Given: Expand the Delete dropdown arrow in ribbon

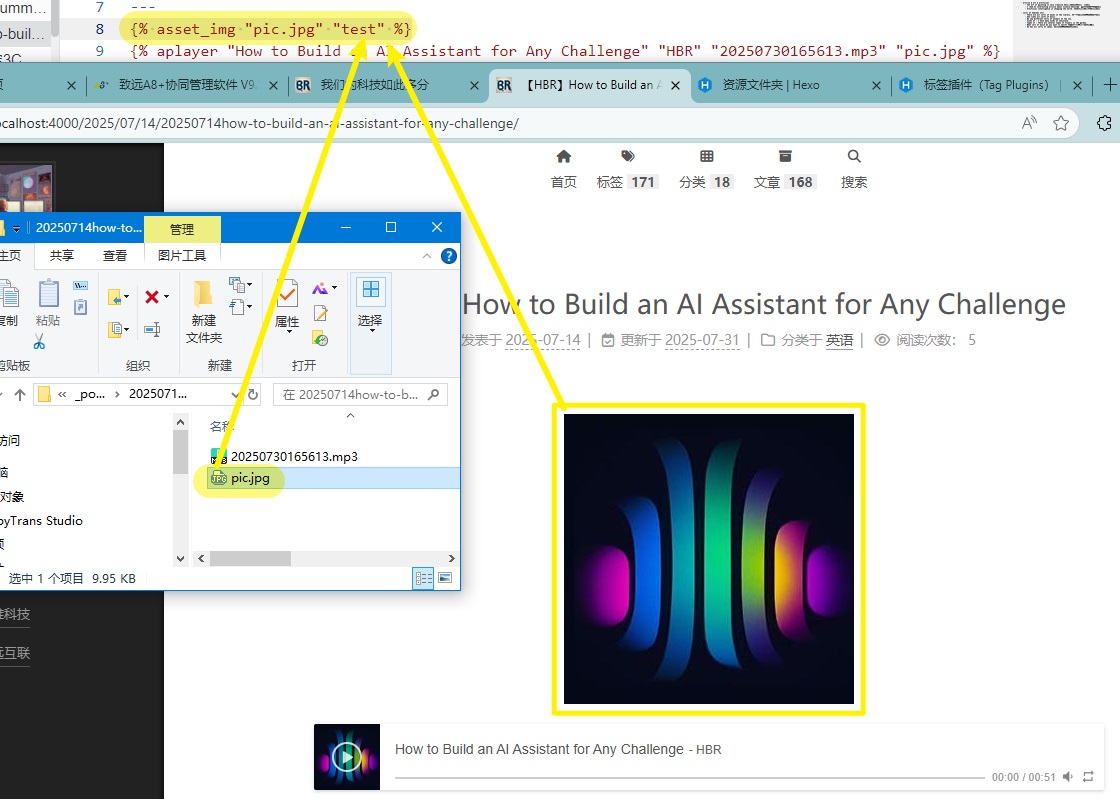Looking at the screenshot, I should (x=166, y=297).
